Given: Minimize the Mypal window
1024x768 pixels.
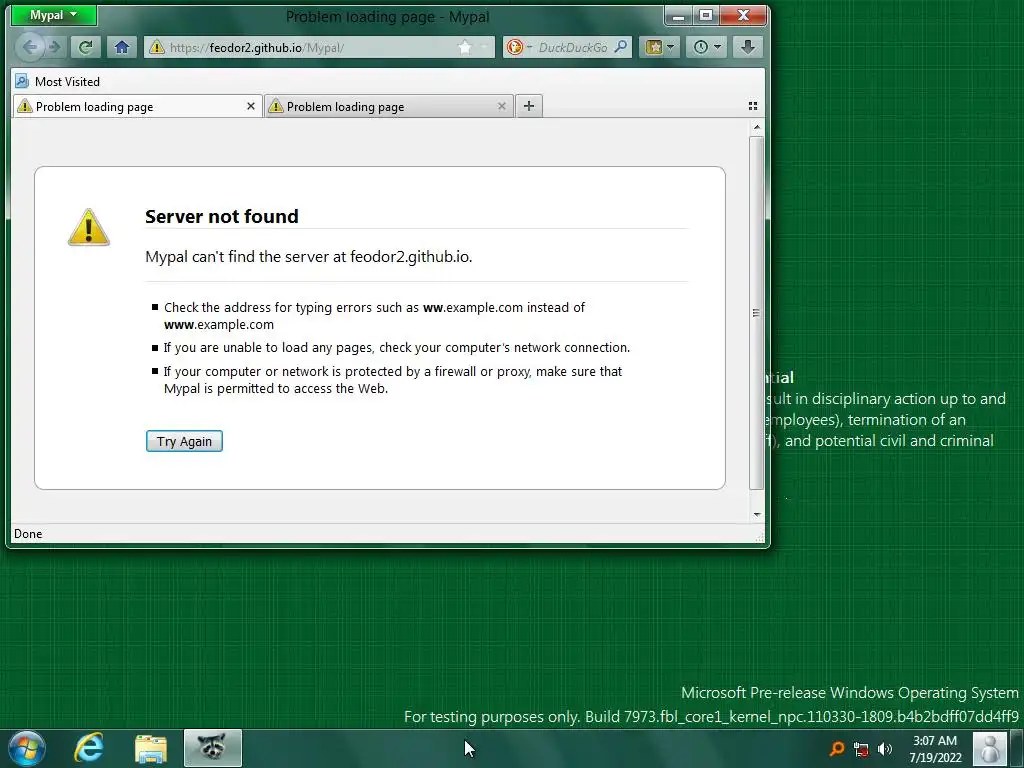Looking at the screenshot, I should pyautogui.click(x=679, y=16).
